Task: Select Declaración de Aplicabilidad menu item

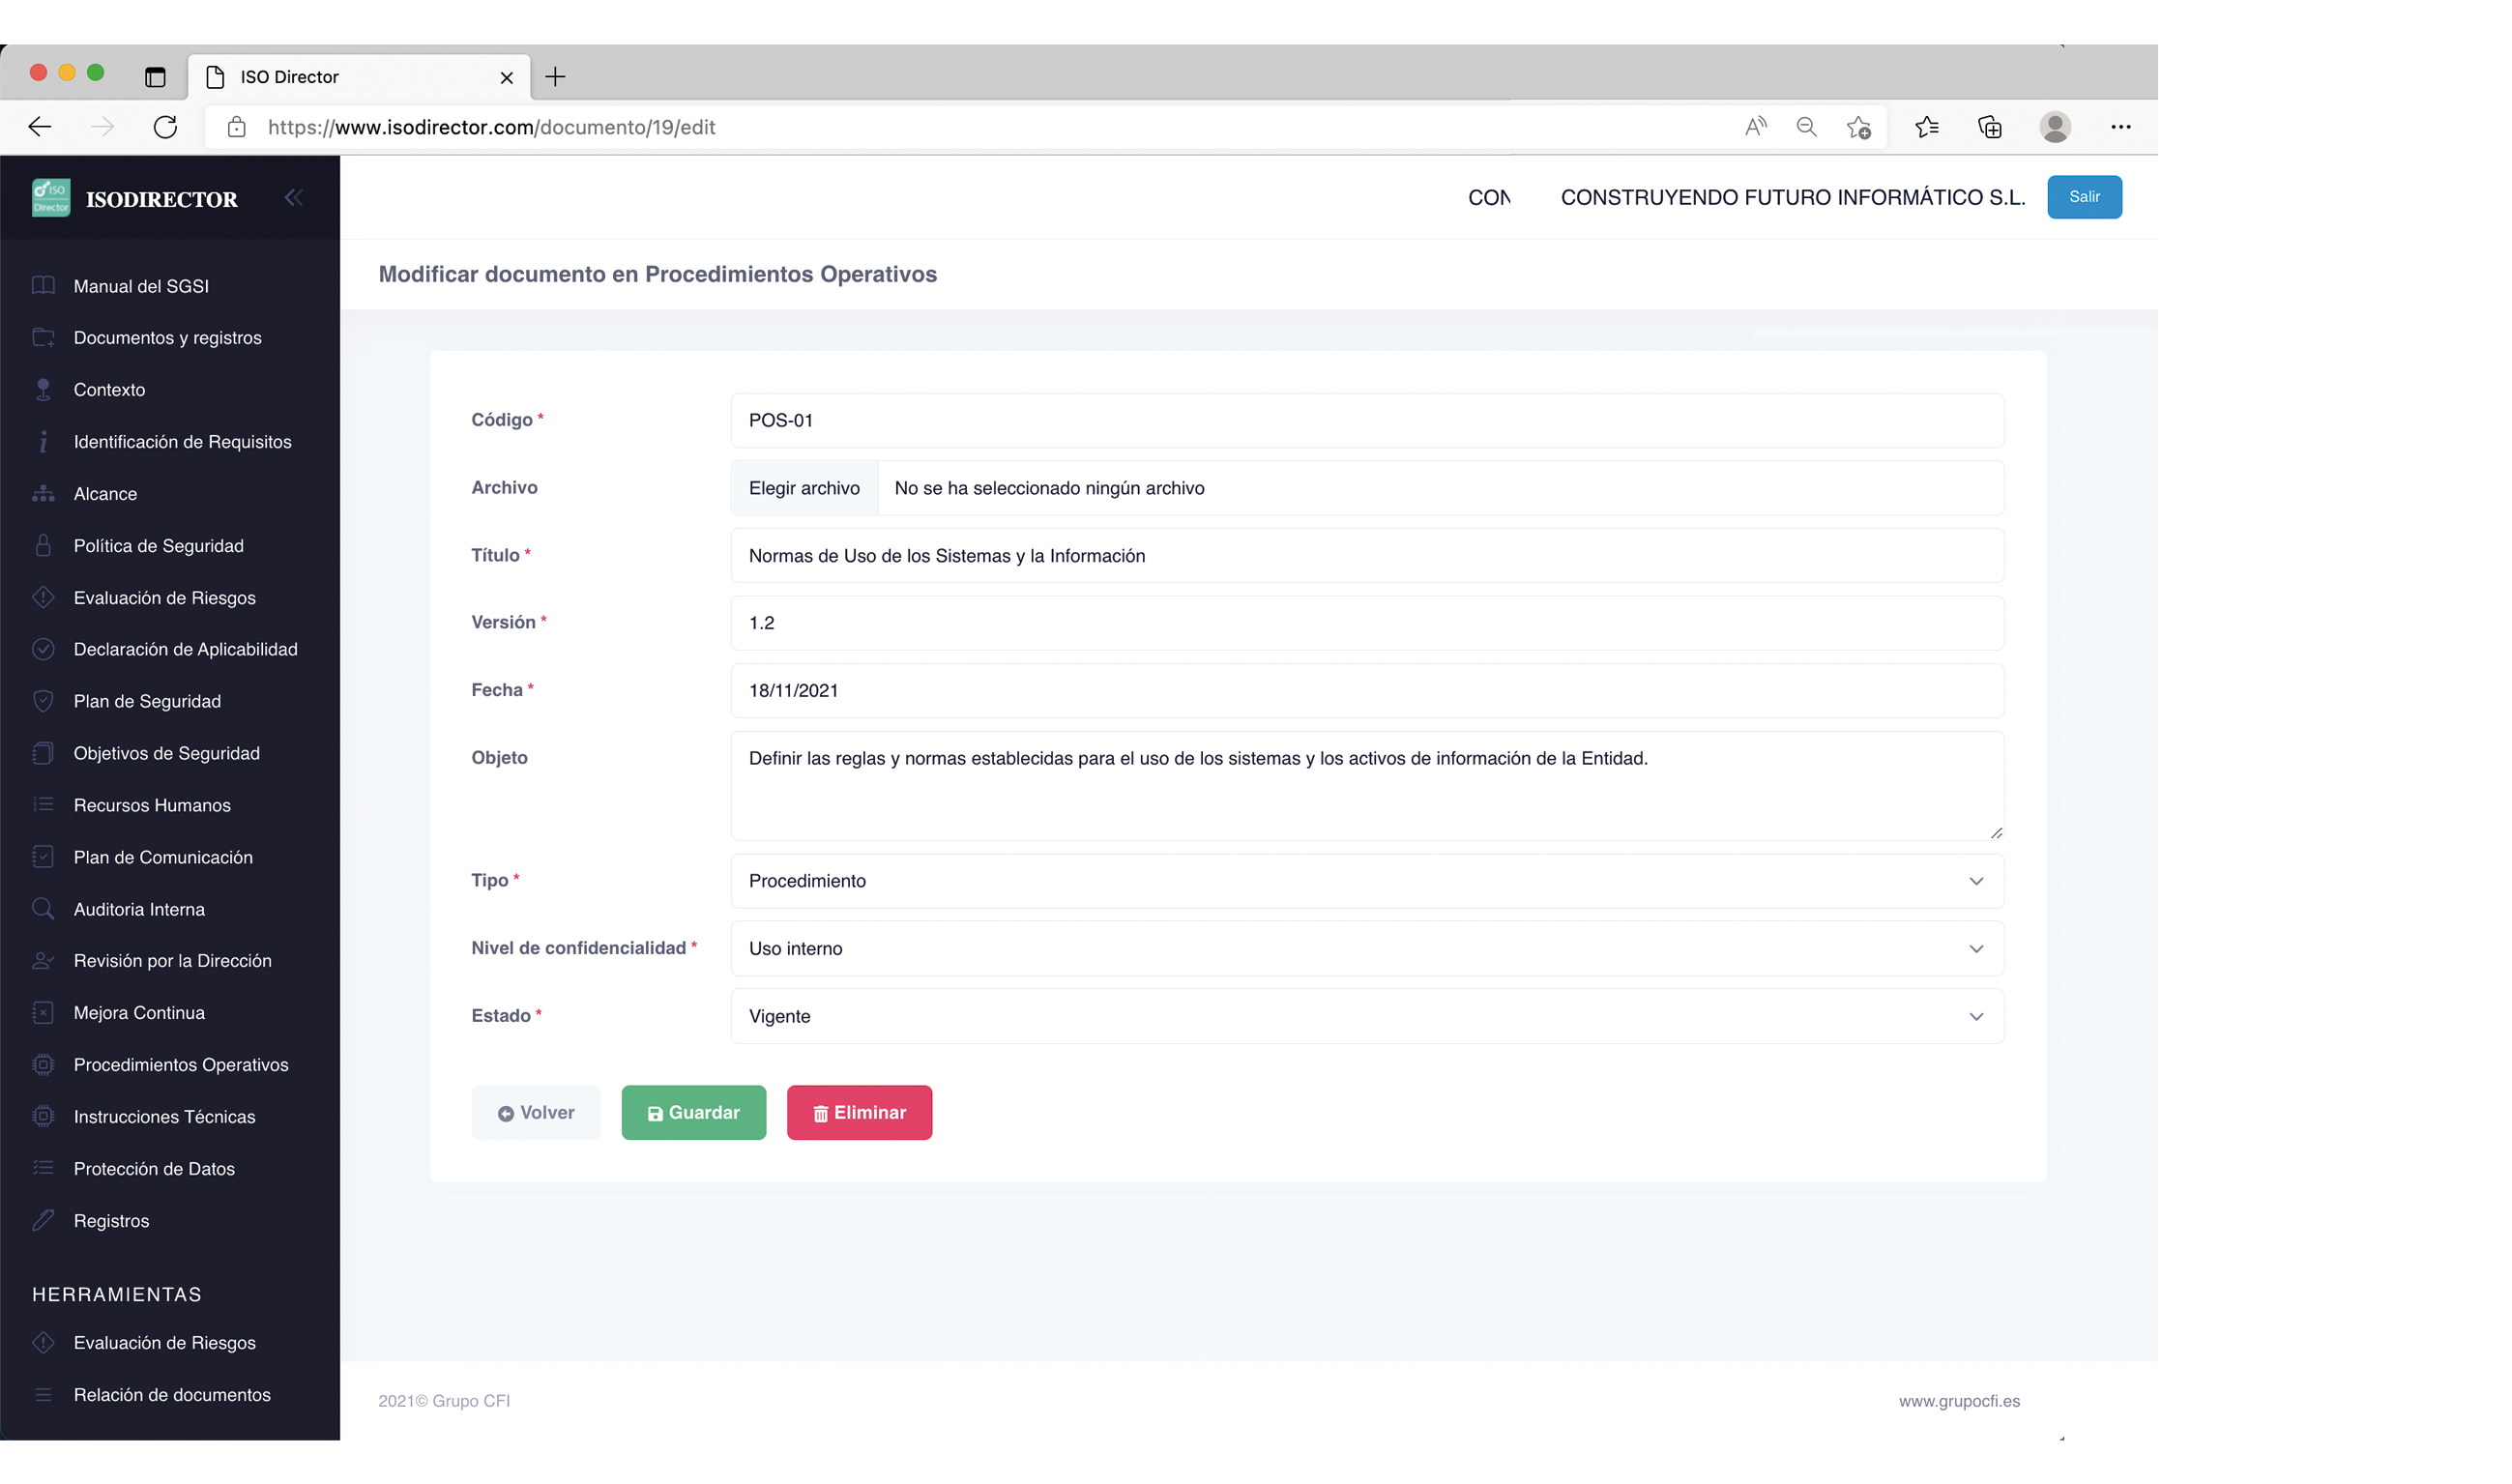Action: [186, 649]
